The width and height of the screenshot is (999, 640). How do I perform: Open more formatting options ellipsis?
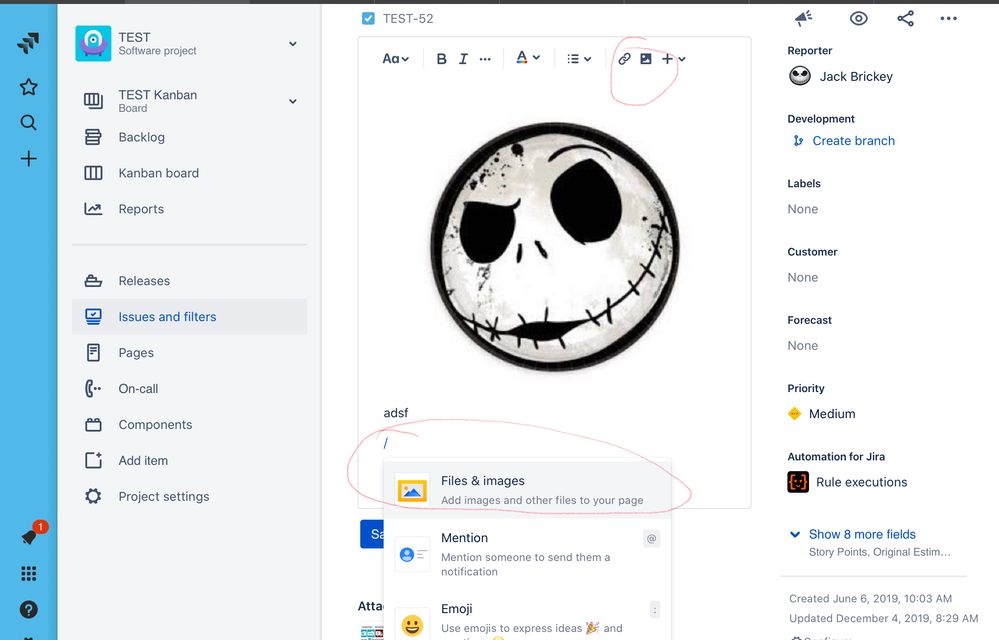pos(485,59)
